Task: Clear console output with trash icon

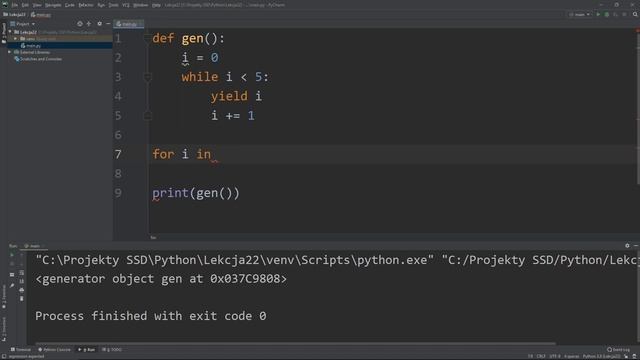Action: (22, 299)
